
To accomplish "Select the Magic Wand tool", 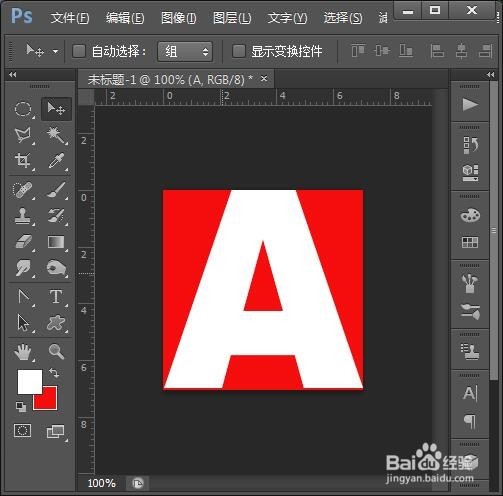I will tap(56, 135).
